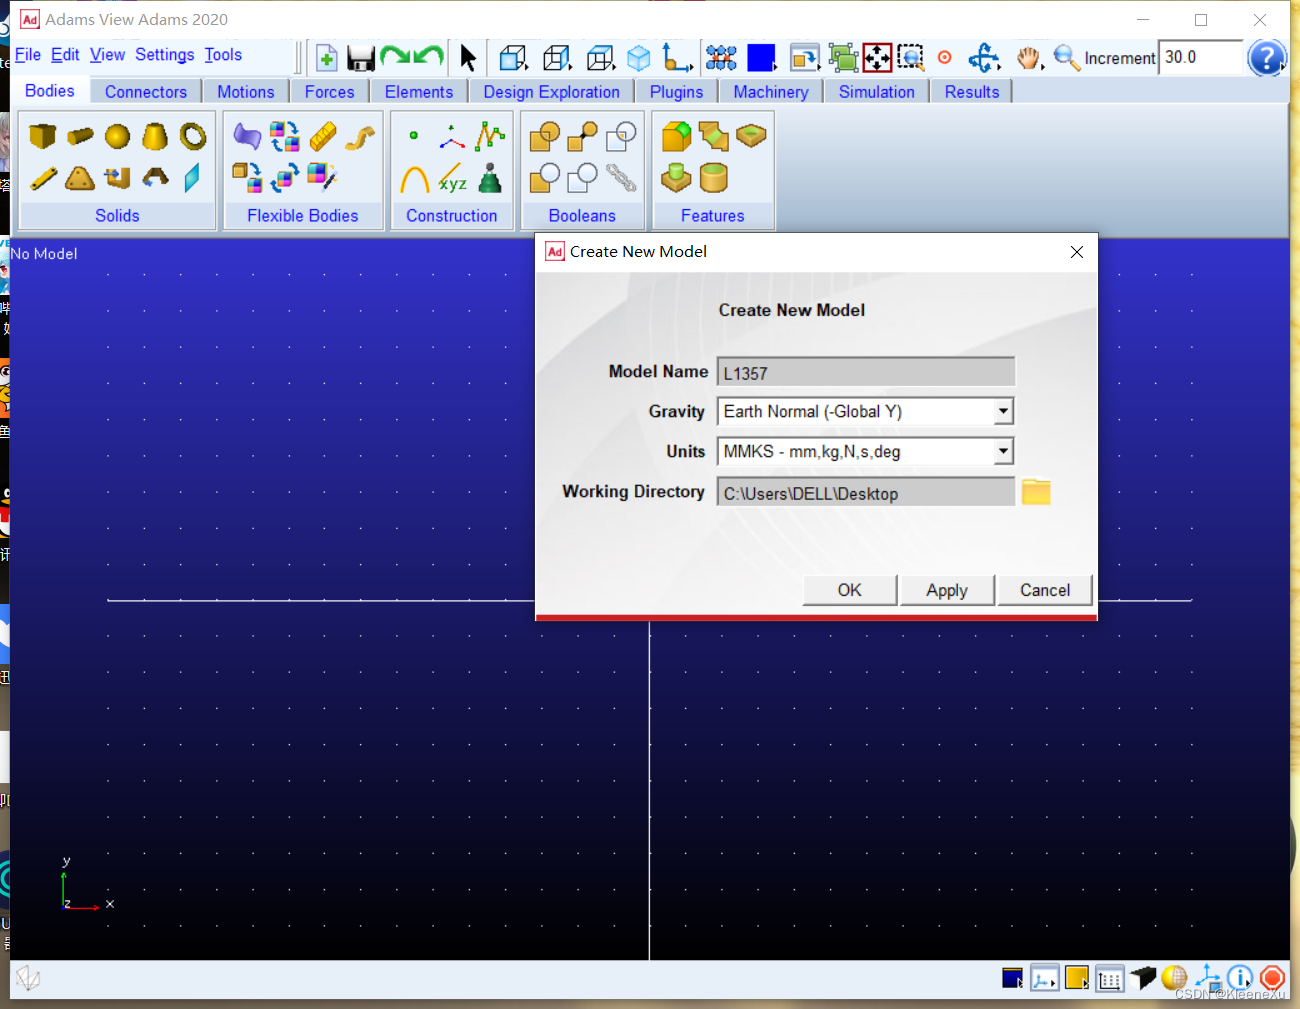Select the Box solid tool
The height and width of the screenshot is (1009, 1300).
(42, 136)
